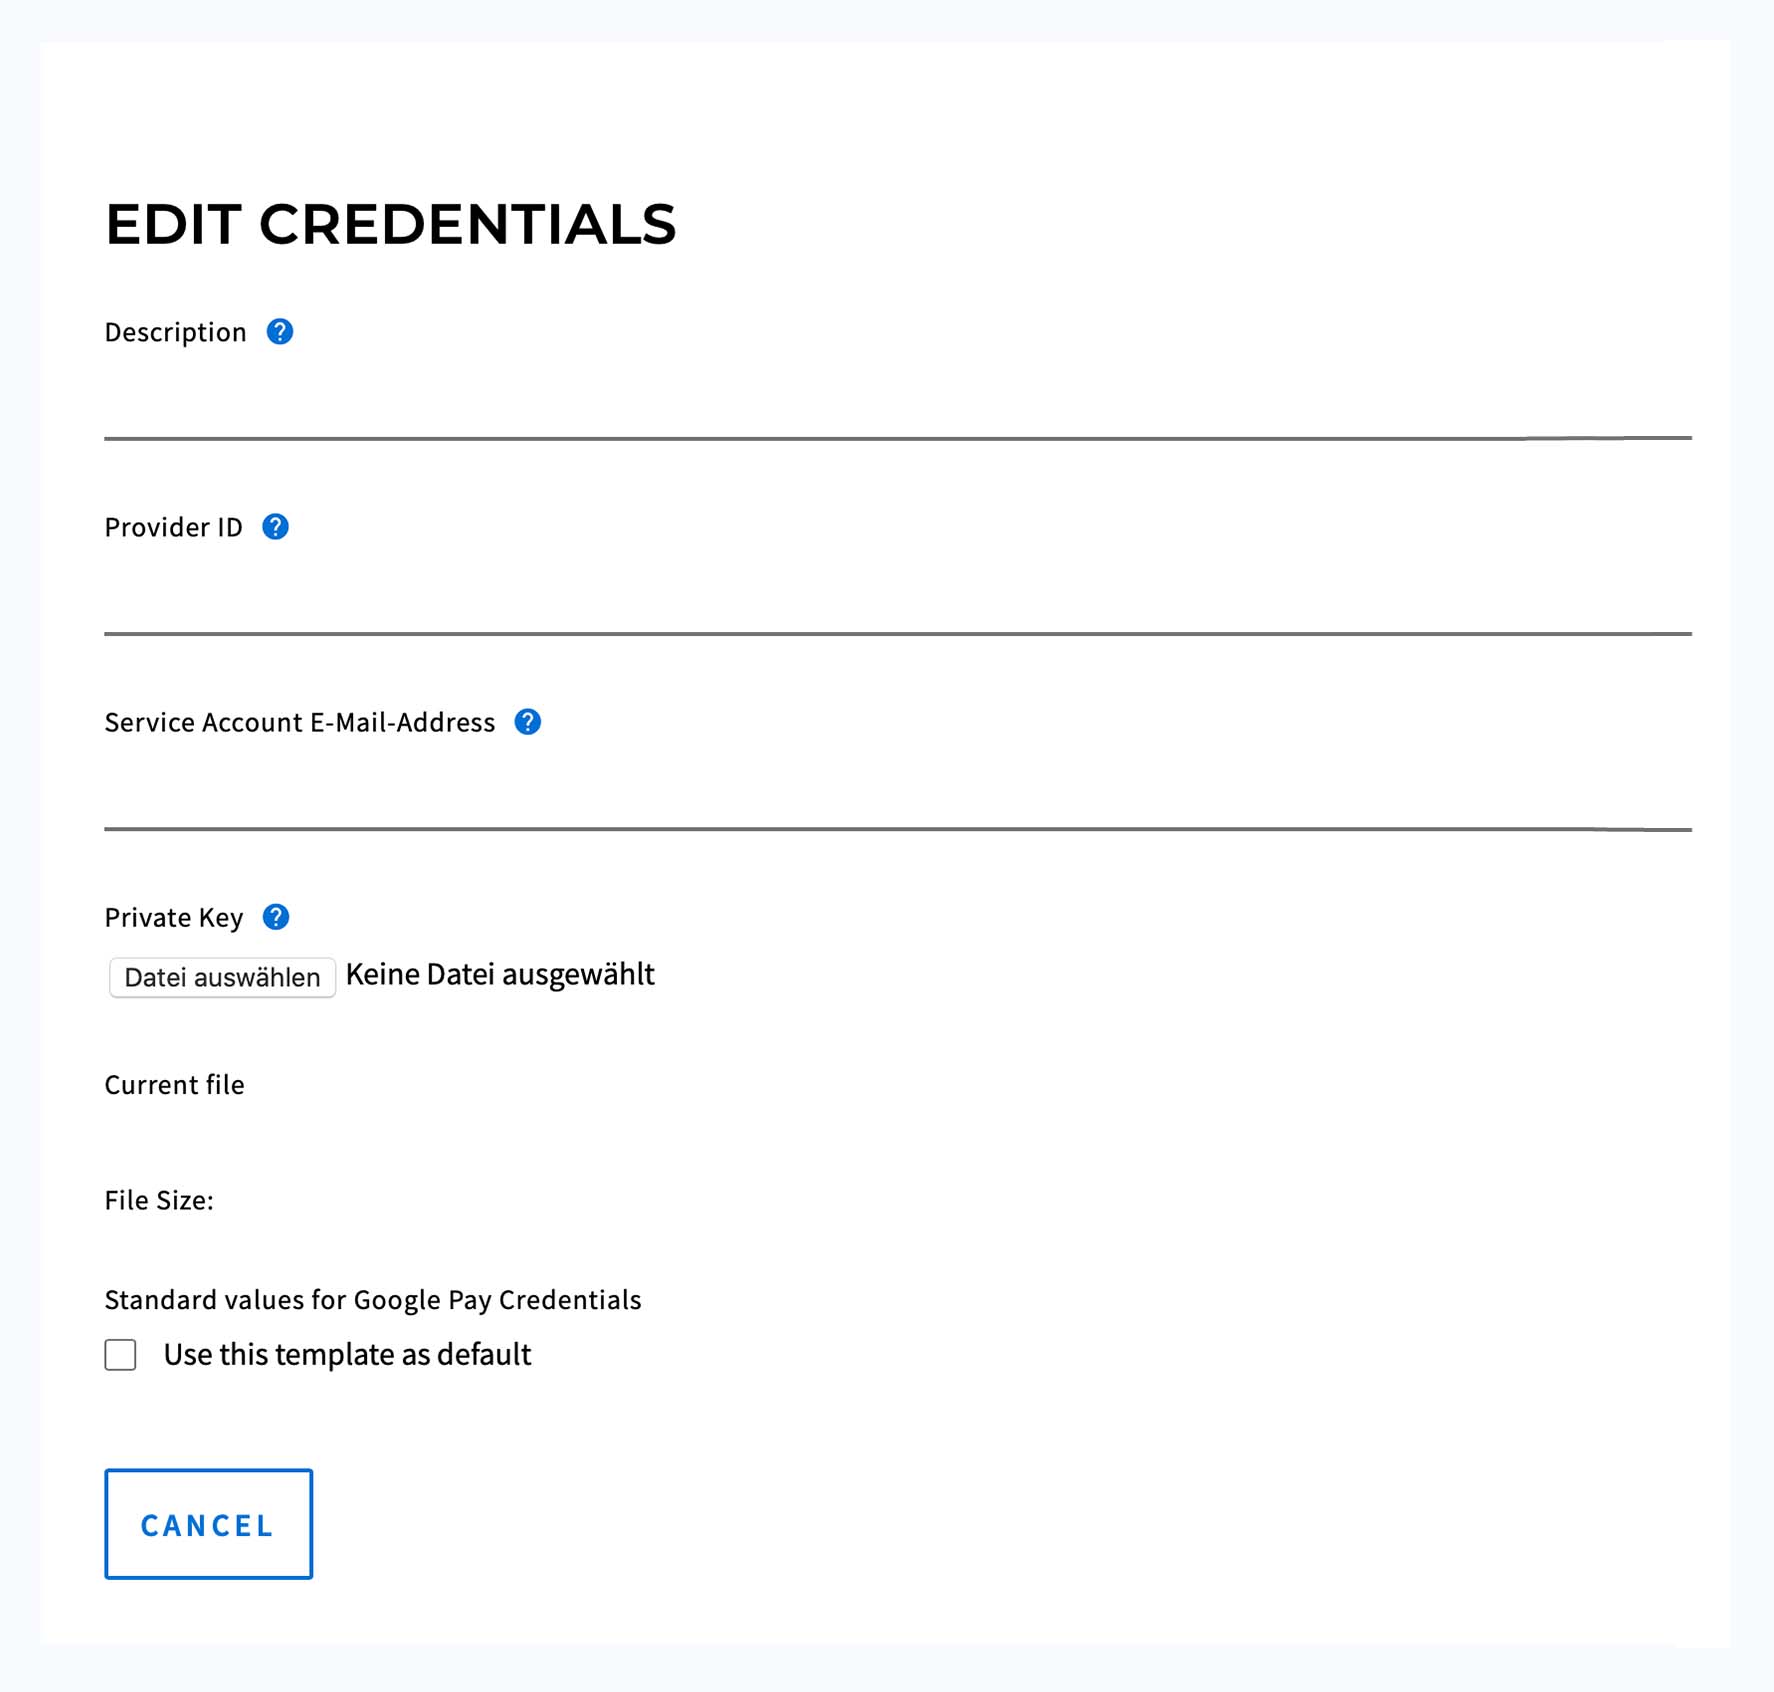The width and height of the screenshot is (1774, 1692).
Task: Click into the Provider ID input field
Action: click(897, 600)
